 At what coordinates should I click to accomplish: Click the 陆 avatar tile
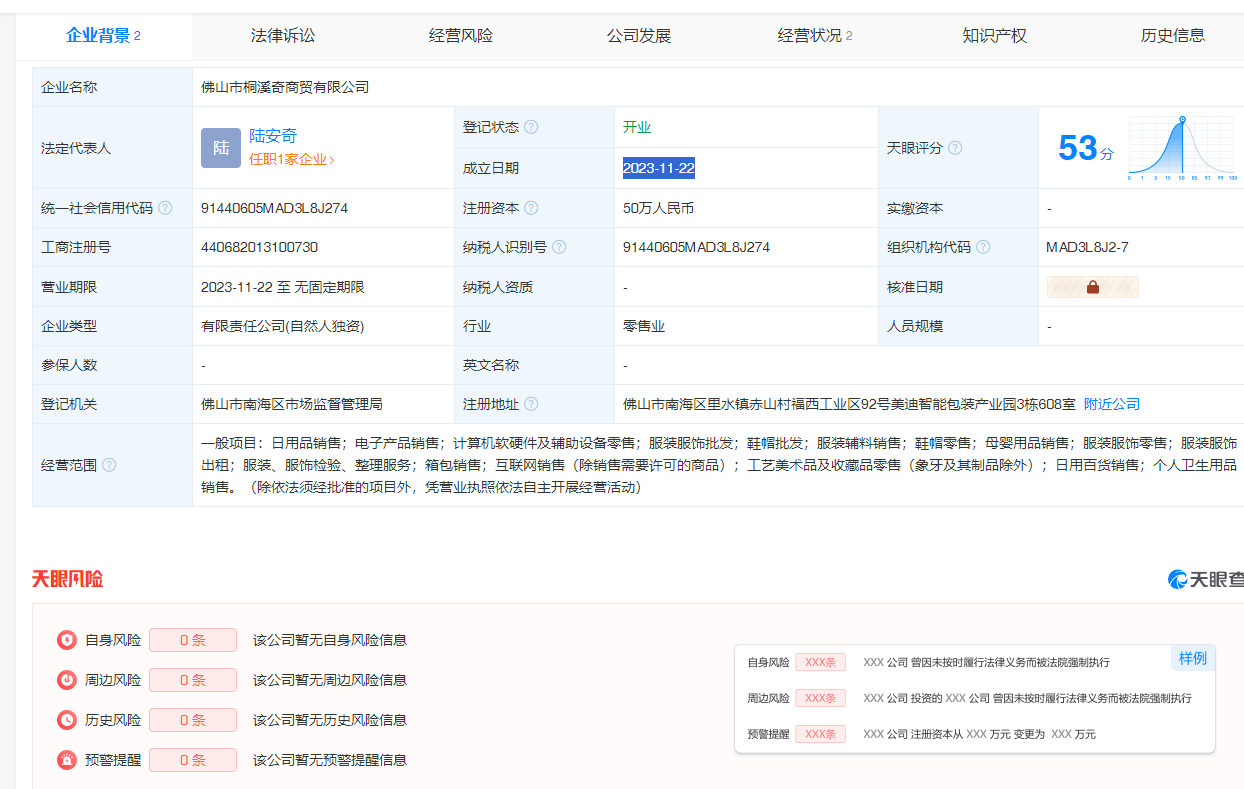tap(220, 148)
